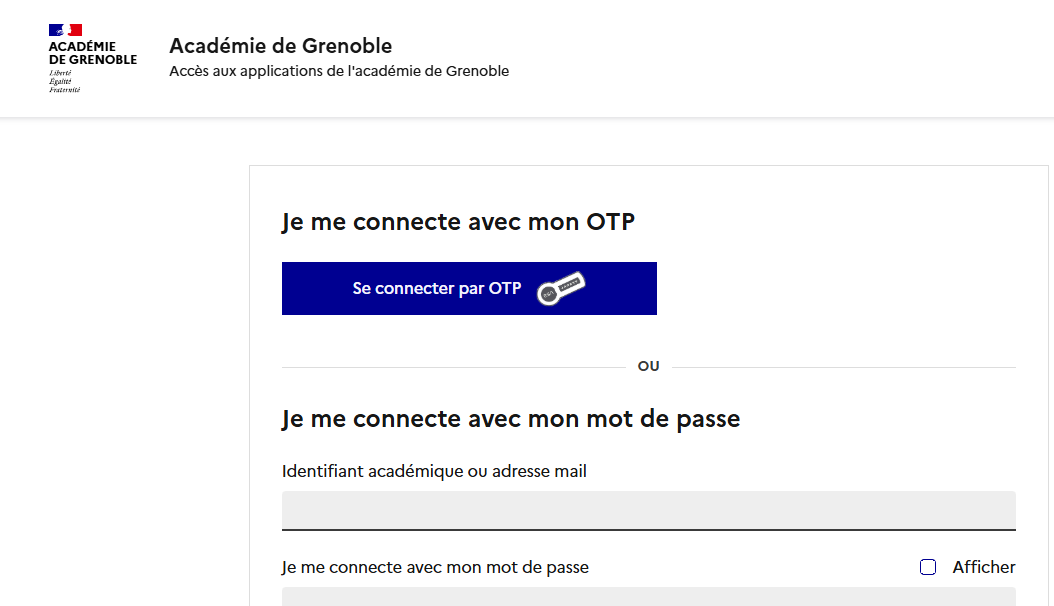Select the access applications subtitle text

[x=339, y=71]
